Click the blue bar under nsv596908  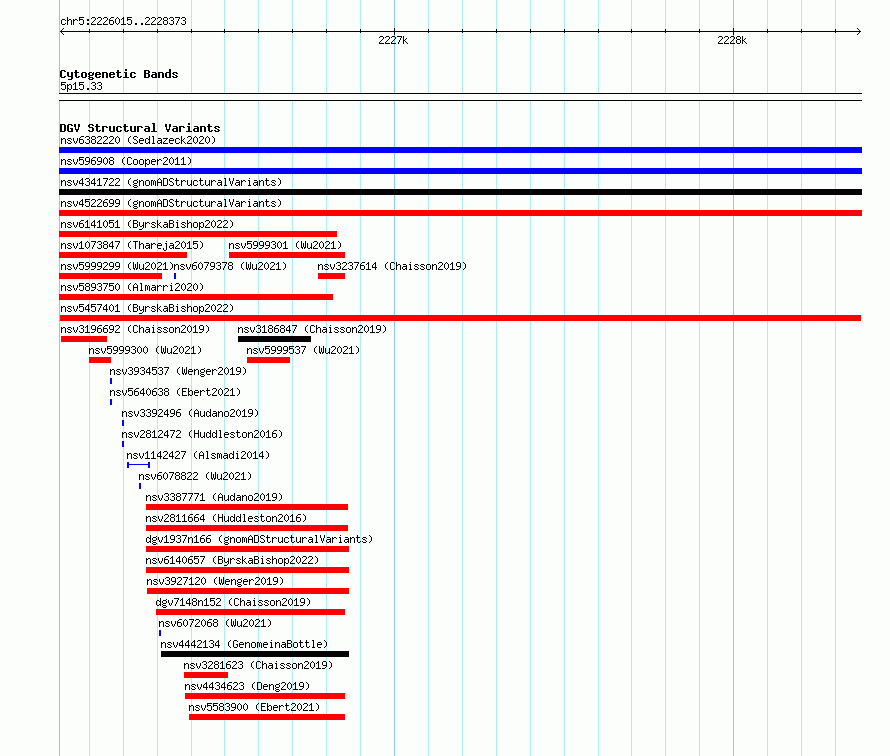click(x=460, y=171)
